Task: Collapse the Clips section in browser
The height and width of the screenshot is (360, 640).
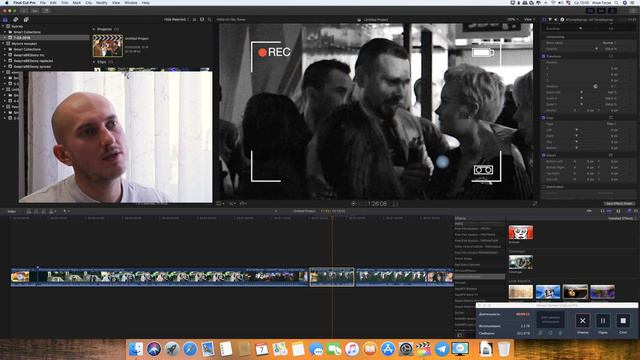Action: pyautogui.click(x=94, y=62)
